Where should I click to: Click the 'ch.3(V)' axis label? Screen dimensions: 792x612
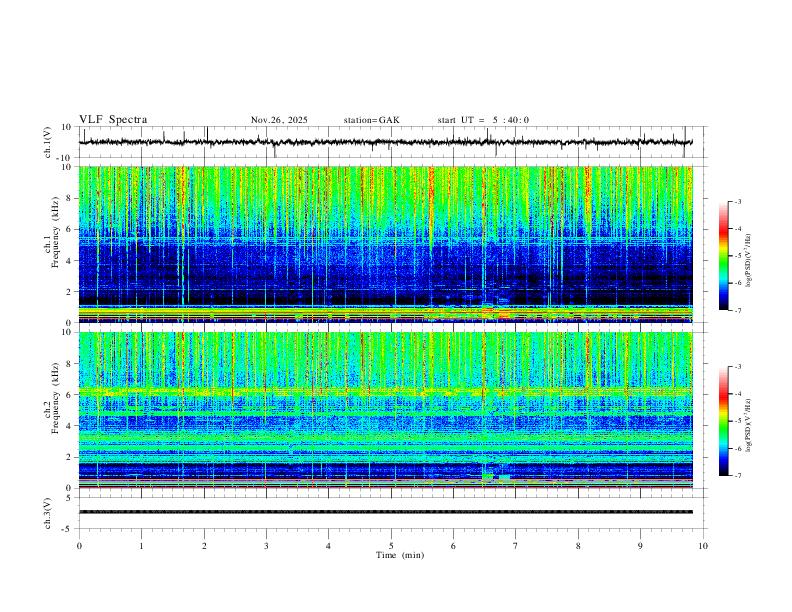coord(47,514)
